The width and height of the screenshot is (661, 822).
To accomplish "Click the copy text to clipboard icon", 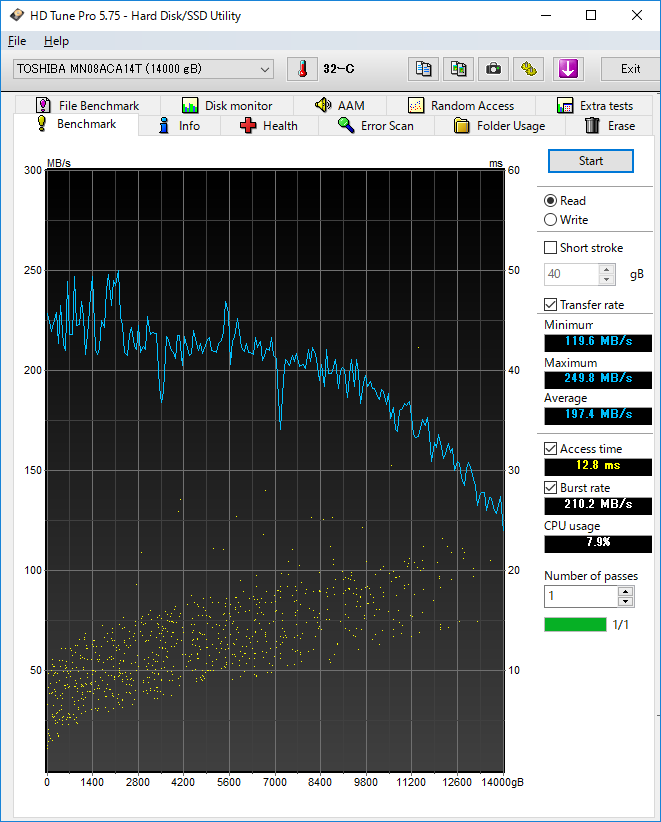I will 424,69.
